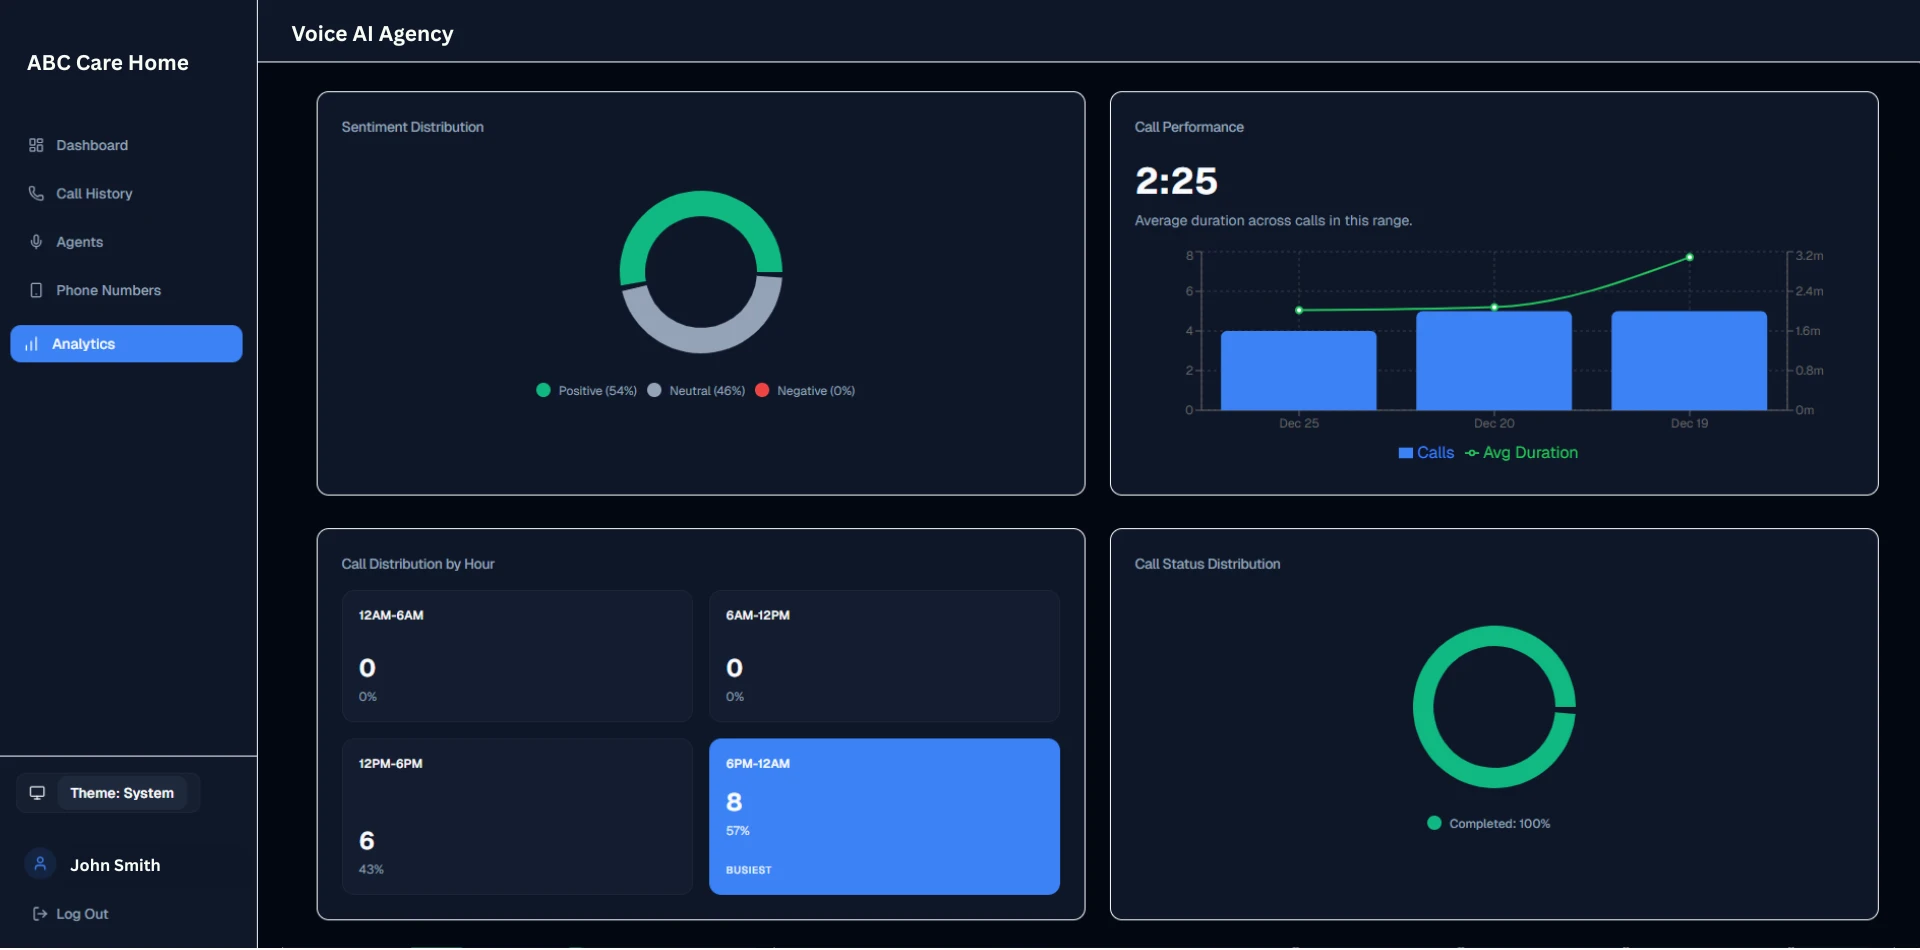Click the red Negative (0%) legend dot
The height and width of the screenshot is (950, 1920).
(x=762, y=391)
